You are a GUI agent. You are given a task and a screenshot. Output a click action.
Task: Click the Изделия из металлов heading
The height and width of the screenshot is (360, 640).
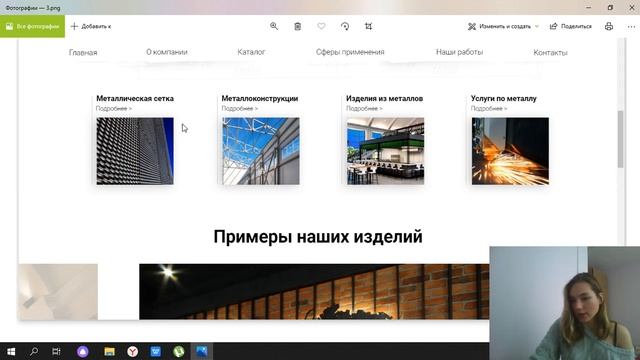pyautogui.click(x=384, y=98)
